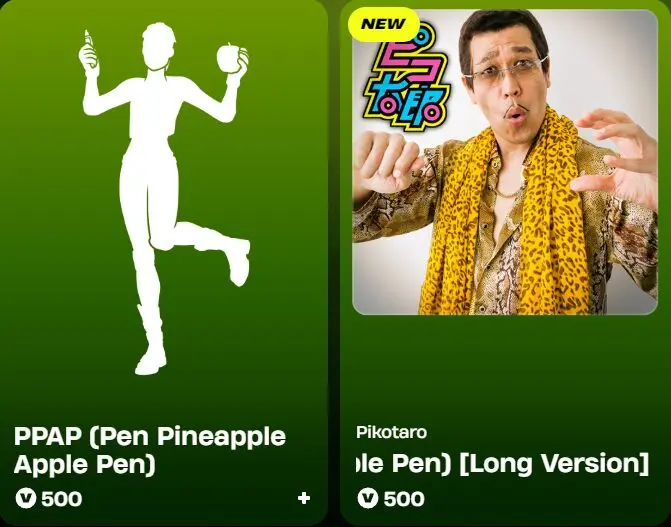This screenshot has height=527, width=671.
Task: Click the plus icon on PPAP emote card
Action: tap(304, 498)
